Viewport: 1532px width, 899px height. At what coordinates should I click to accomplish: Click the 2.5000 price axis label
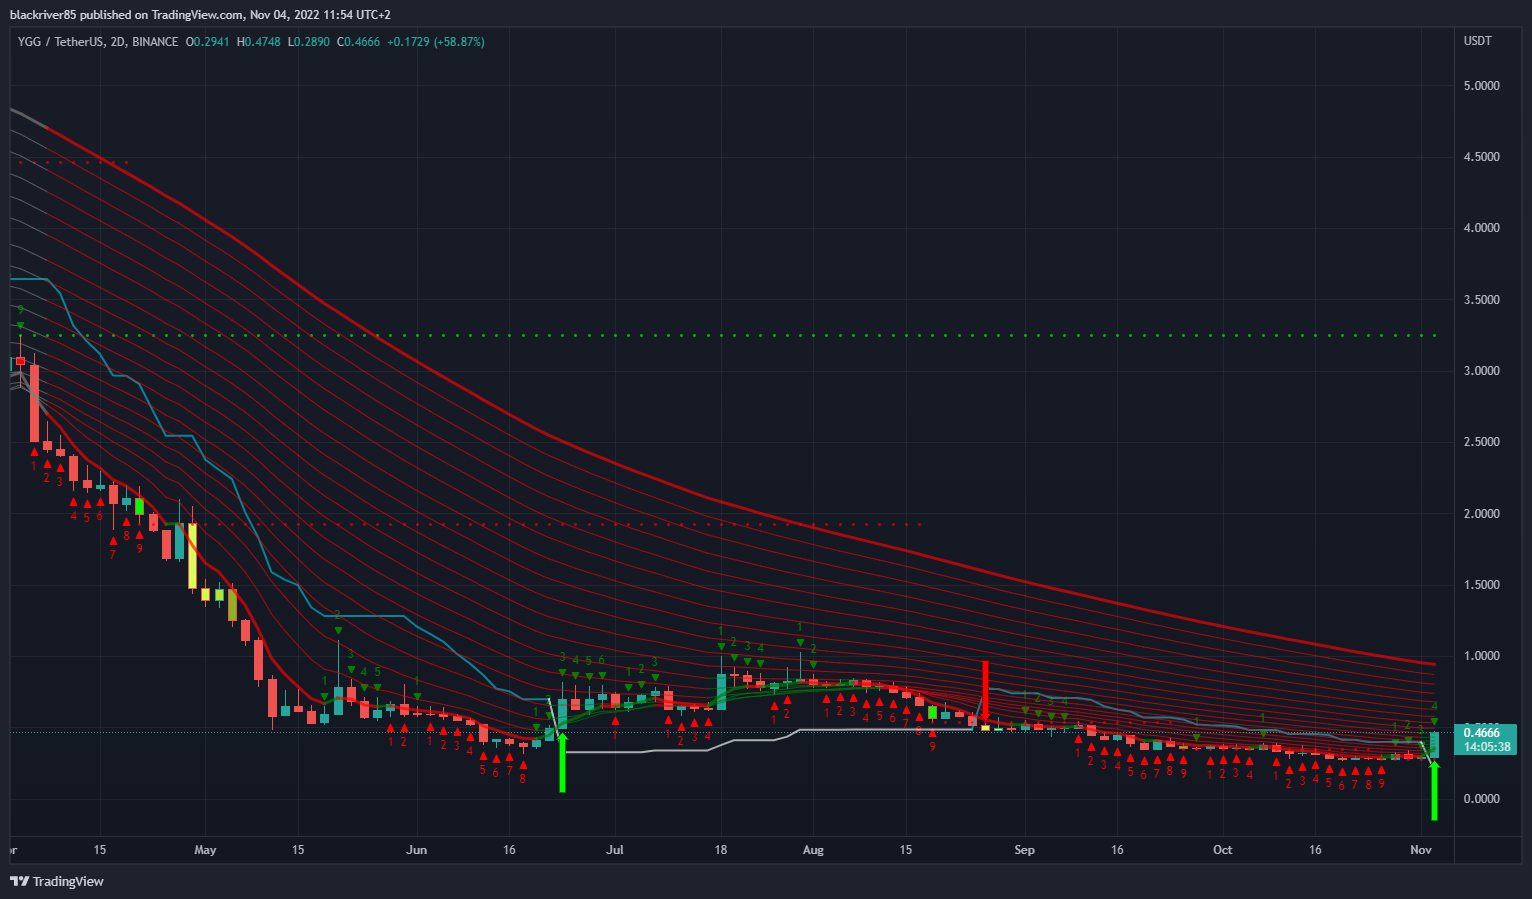click(1481, 442)
